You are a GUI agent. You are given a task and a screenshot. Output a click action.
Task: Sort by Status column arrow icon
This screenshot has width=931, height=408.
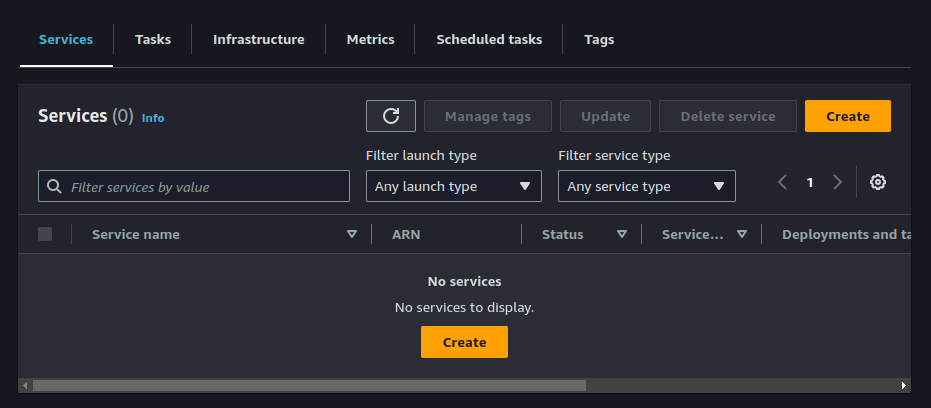click(x=622, y=234)
